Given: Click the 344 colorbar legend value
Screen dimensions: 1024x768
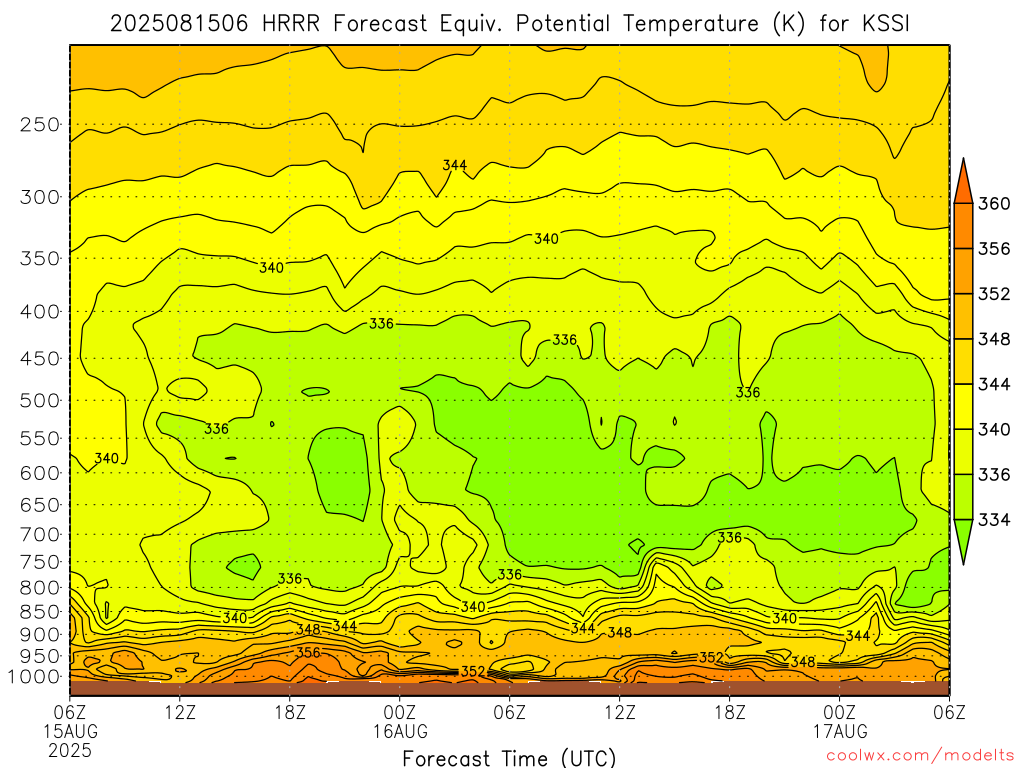Looking at the screenshot, I should [x=994, y=384].
